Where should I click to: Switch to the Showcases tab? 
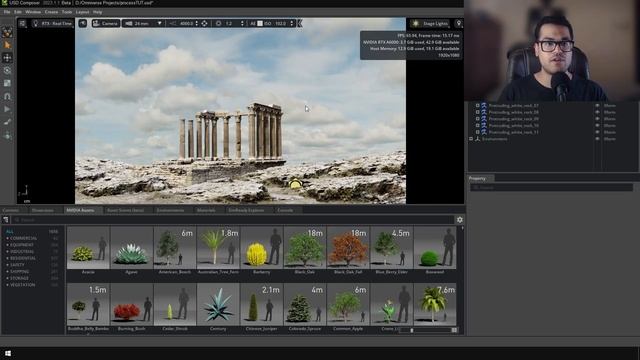tap(43, 210)
